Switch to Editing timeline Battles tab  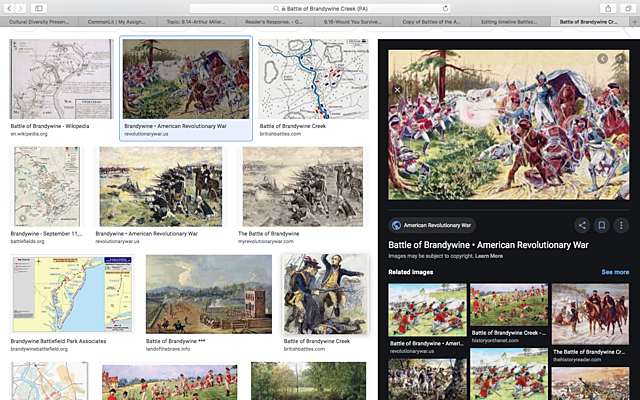coord(510,22)
